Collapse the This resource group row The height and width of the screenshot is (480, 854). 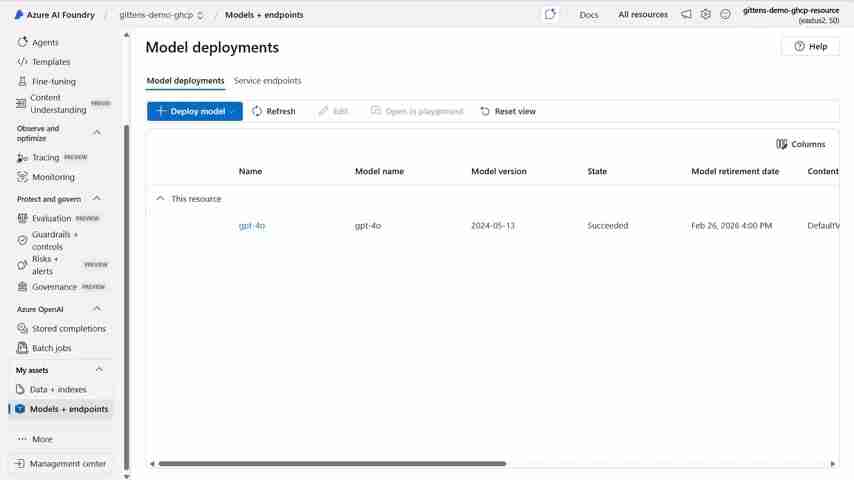(x=160, y=198)
